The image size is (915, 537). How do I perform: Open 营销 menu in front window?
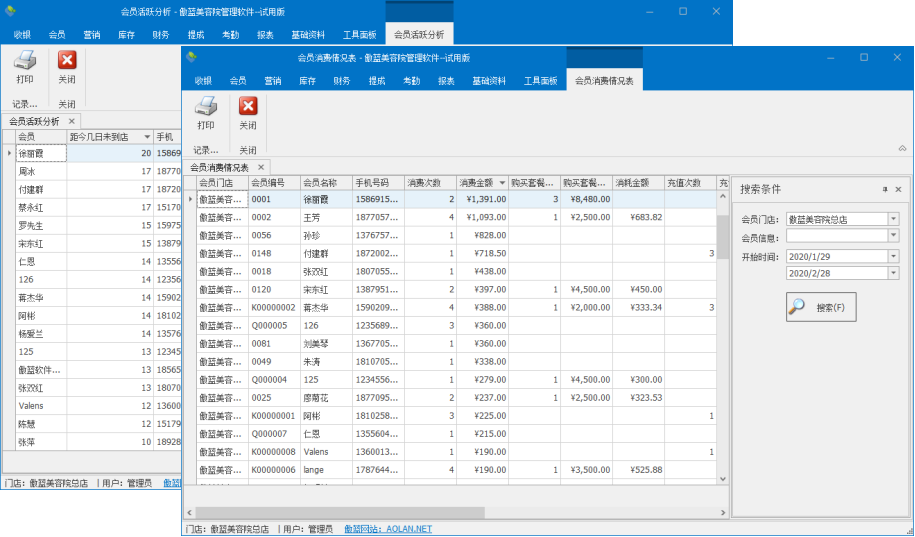tap(273, 81)
